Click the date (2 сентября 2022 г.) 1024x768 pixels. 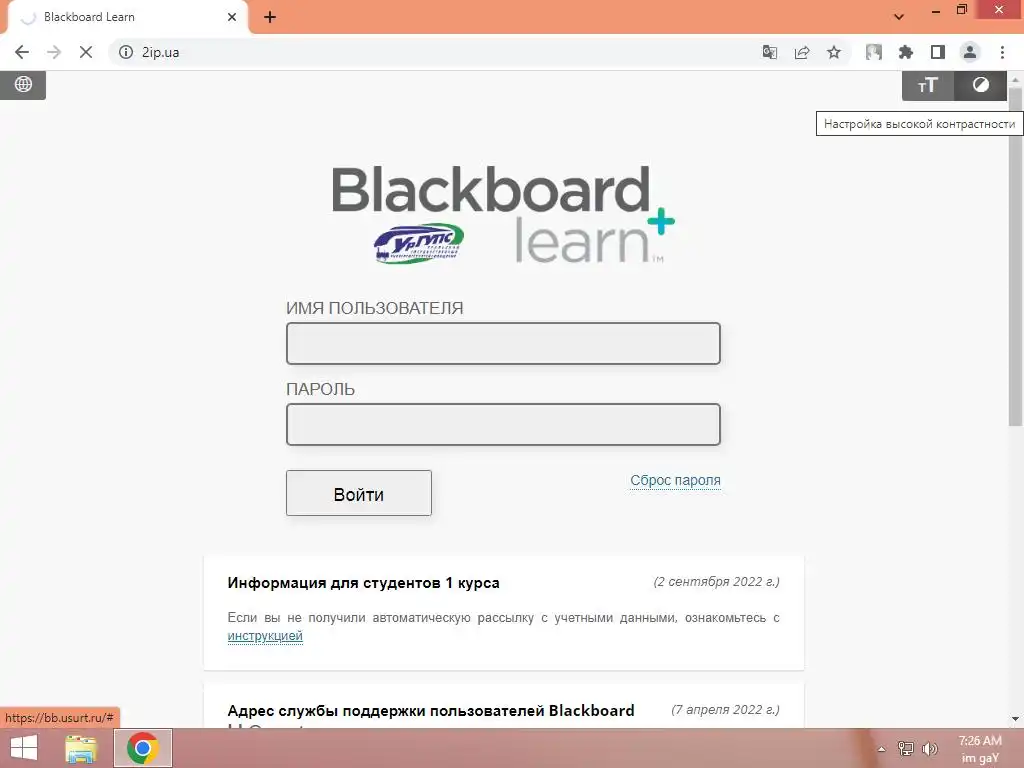coord(716,581)
